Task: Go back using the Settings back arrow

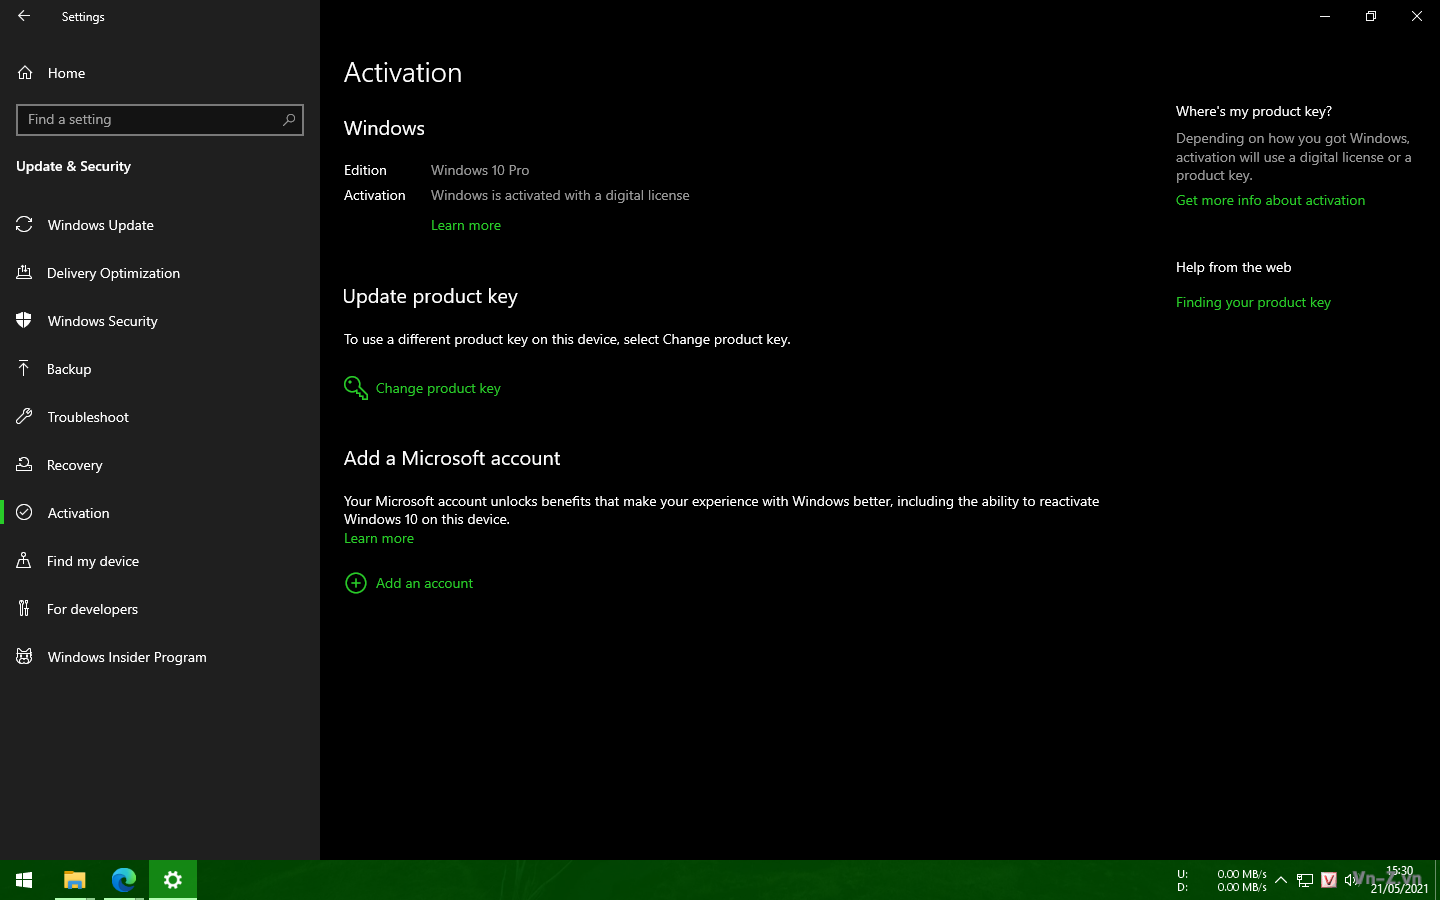Action: click(24, 16)
